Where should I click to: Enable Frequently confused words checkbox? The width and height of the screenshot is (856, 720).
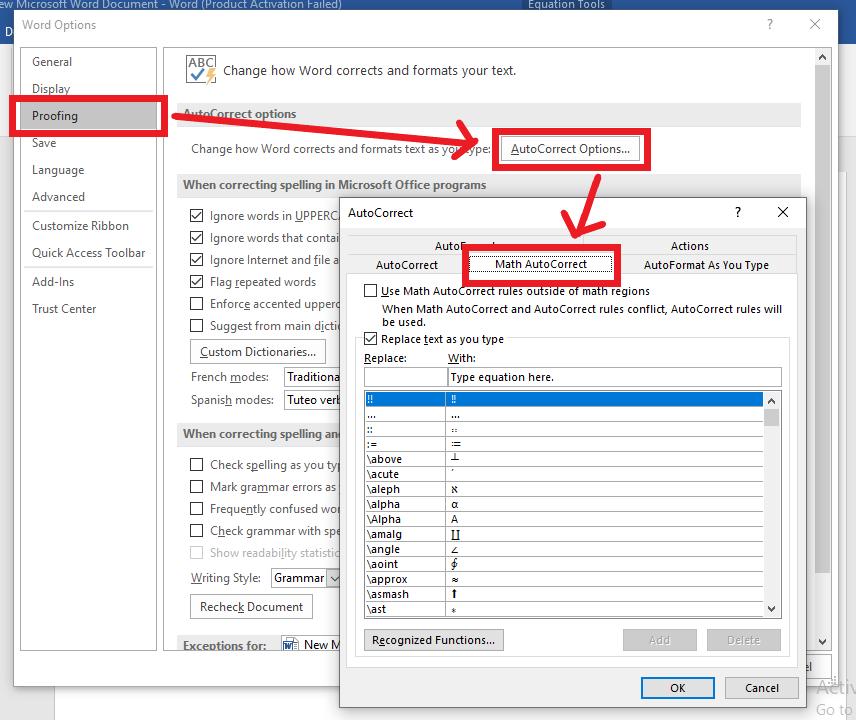197,509
